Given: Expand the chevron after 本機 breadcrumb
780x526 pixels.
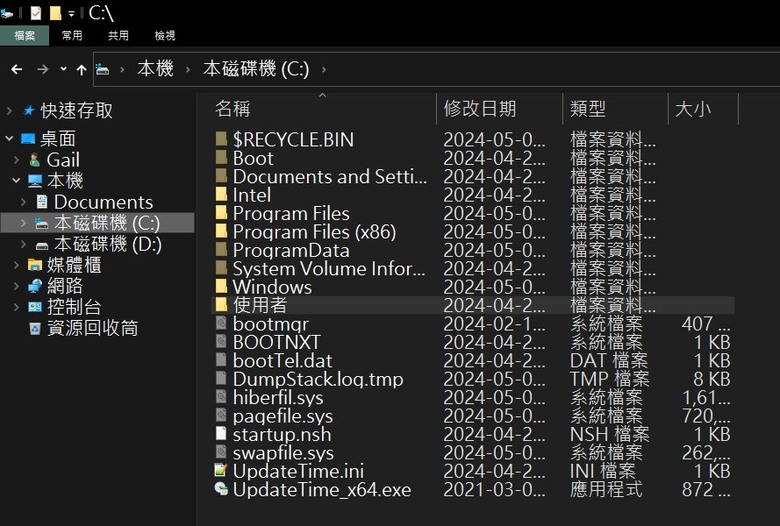Looking at the screenshot, I should (x=188, y=70).
